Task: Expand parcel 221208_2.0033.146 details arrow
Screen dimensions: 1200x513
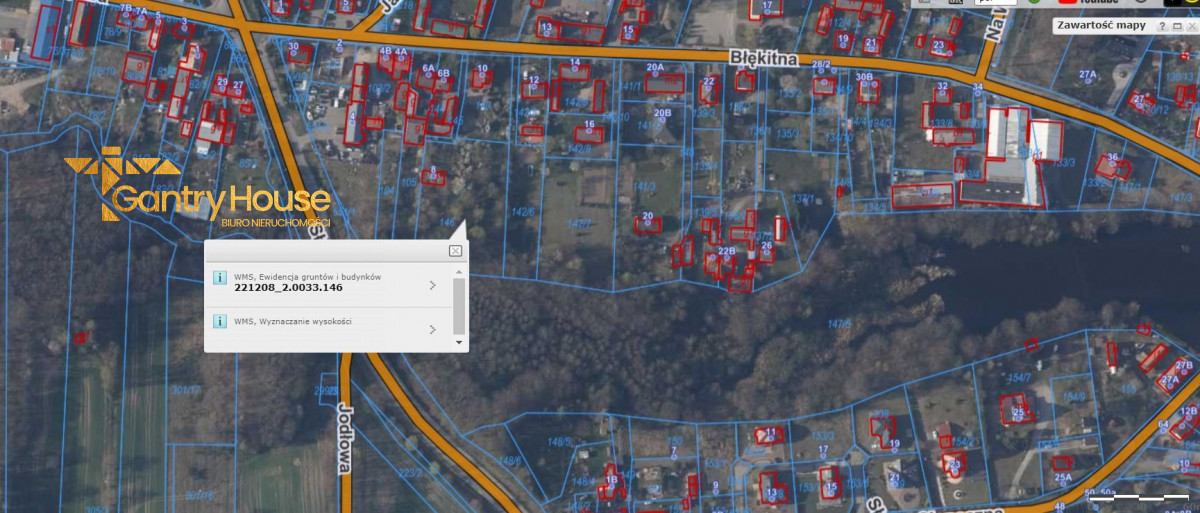Action: (x=432, y=285)
